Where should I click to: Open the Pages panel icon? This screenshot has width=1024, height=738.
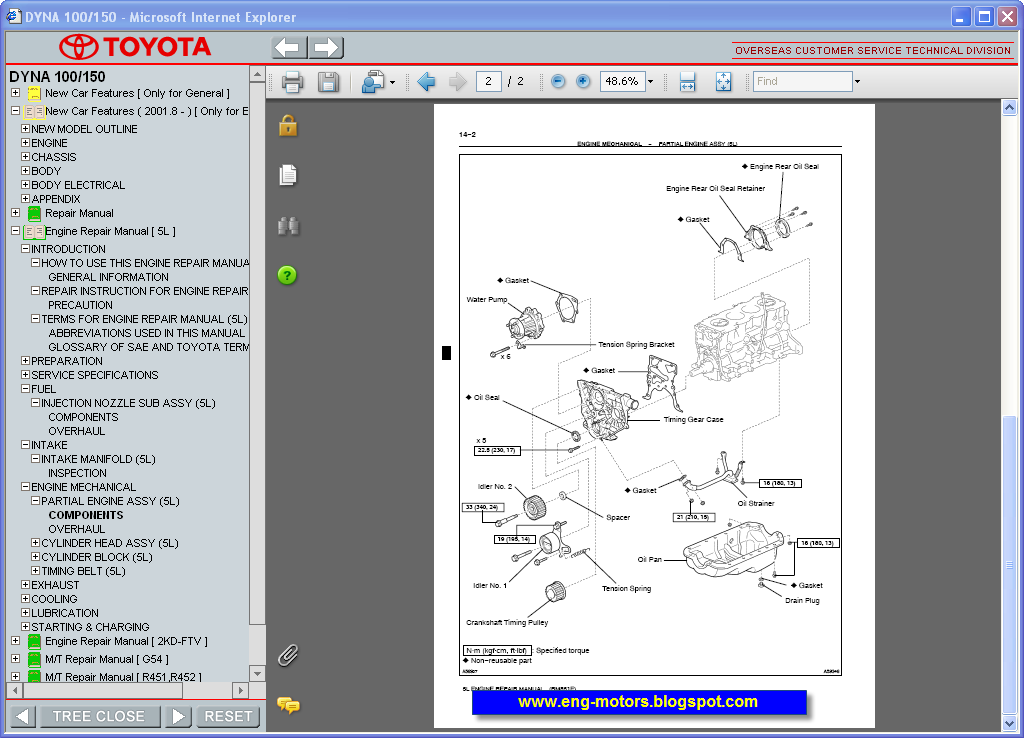point(288,175)
